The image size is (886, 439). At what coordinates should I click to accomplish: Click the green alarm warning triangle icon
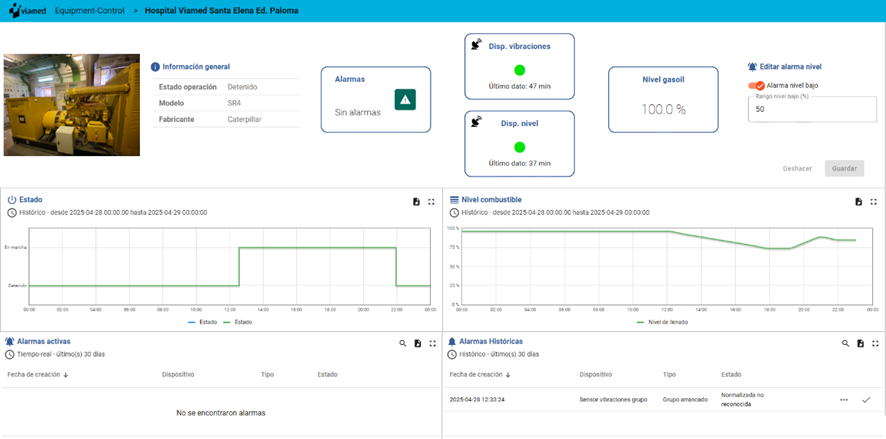point(405,99)
